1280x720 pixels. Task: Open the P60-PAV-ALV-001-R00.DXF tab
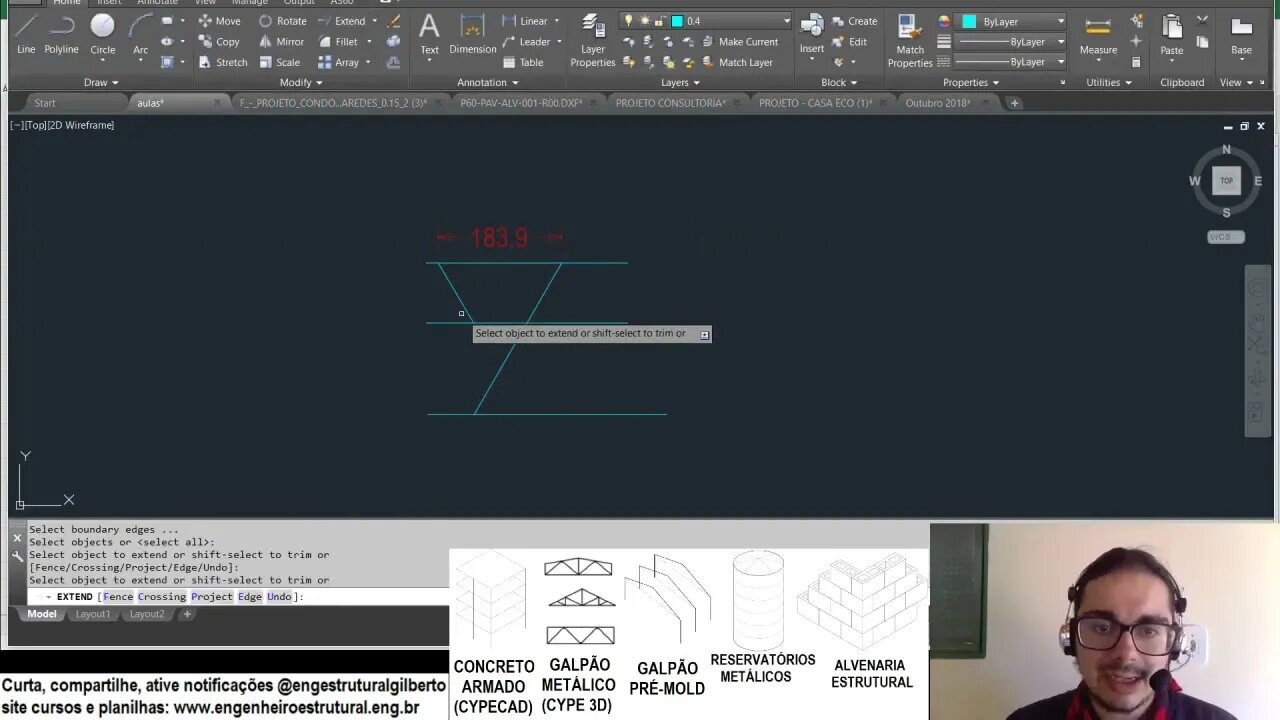tap(521, 103)
